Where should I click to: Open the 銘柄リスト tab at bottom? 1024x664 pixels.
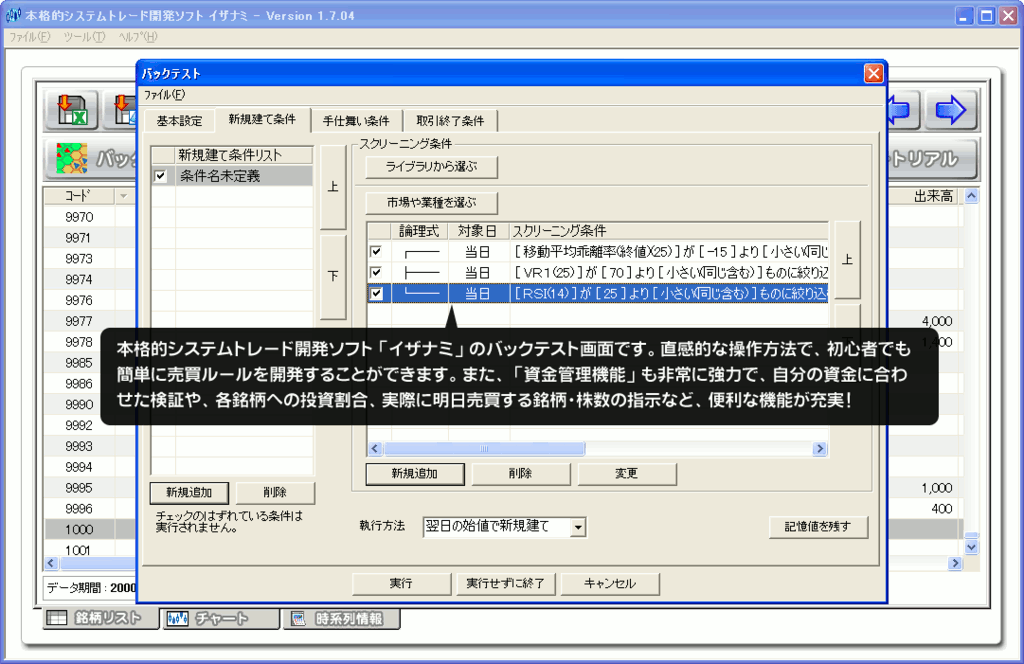point(101,618)
